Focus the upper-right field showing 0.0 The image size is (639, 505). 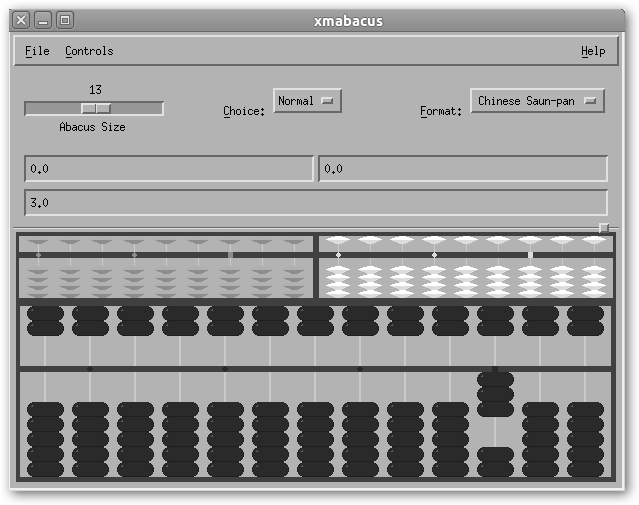pos(462,169)
